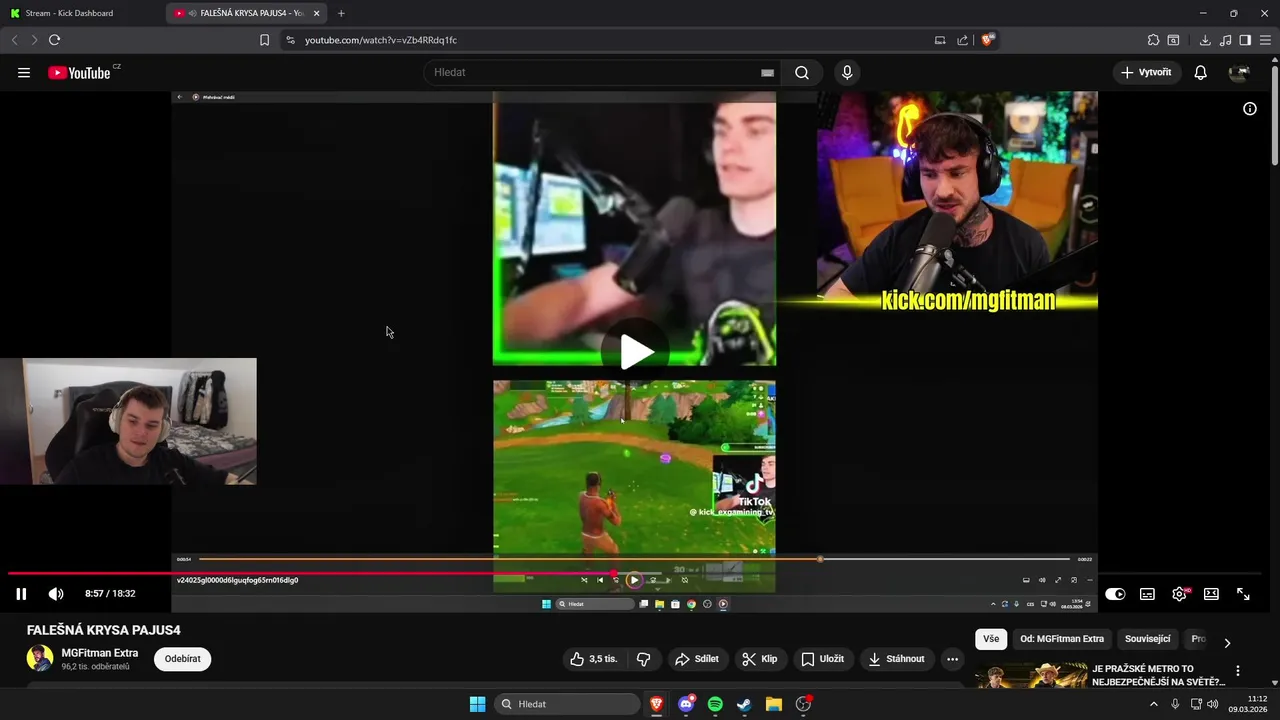Pause the video

coord(21,594)
